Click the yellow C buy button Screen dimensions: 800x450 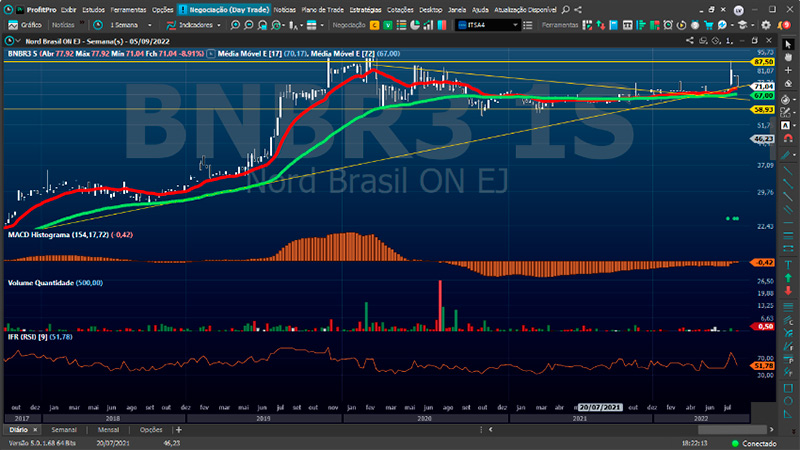(374, 25)
